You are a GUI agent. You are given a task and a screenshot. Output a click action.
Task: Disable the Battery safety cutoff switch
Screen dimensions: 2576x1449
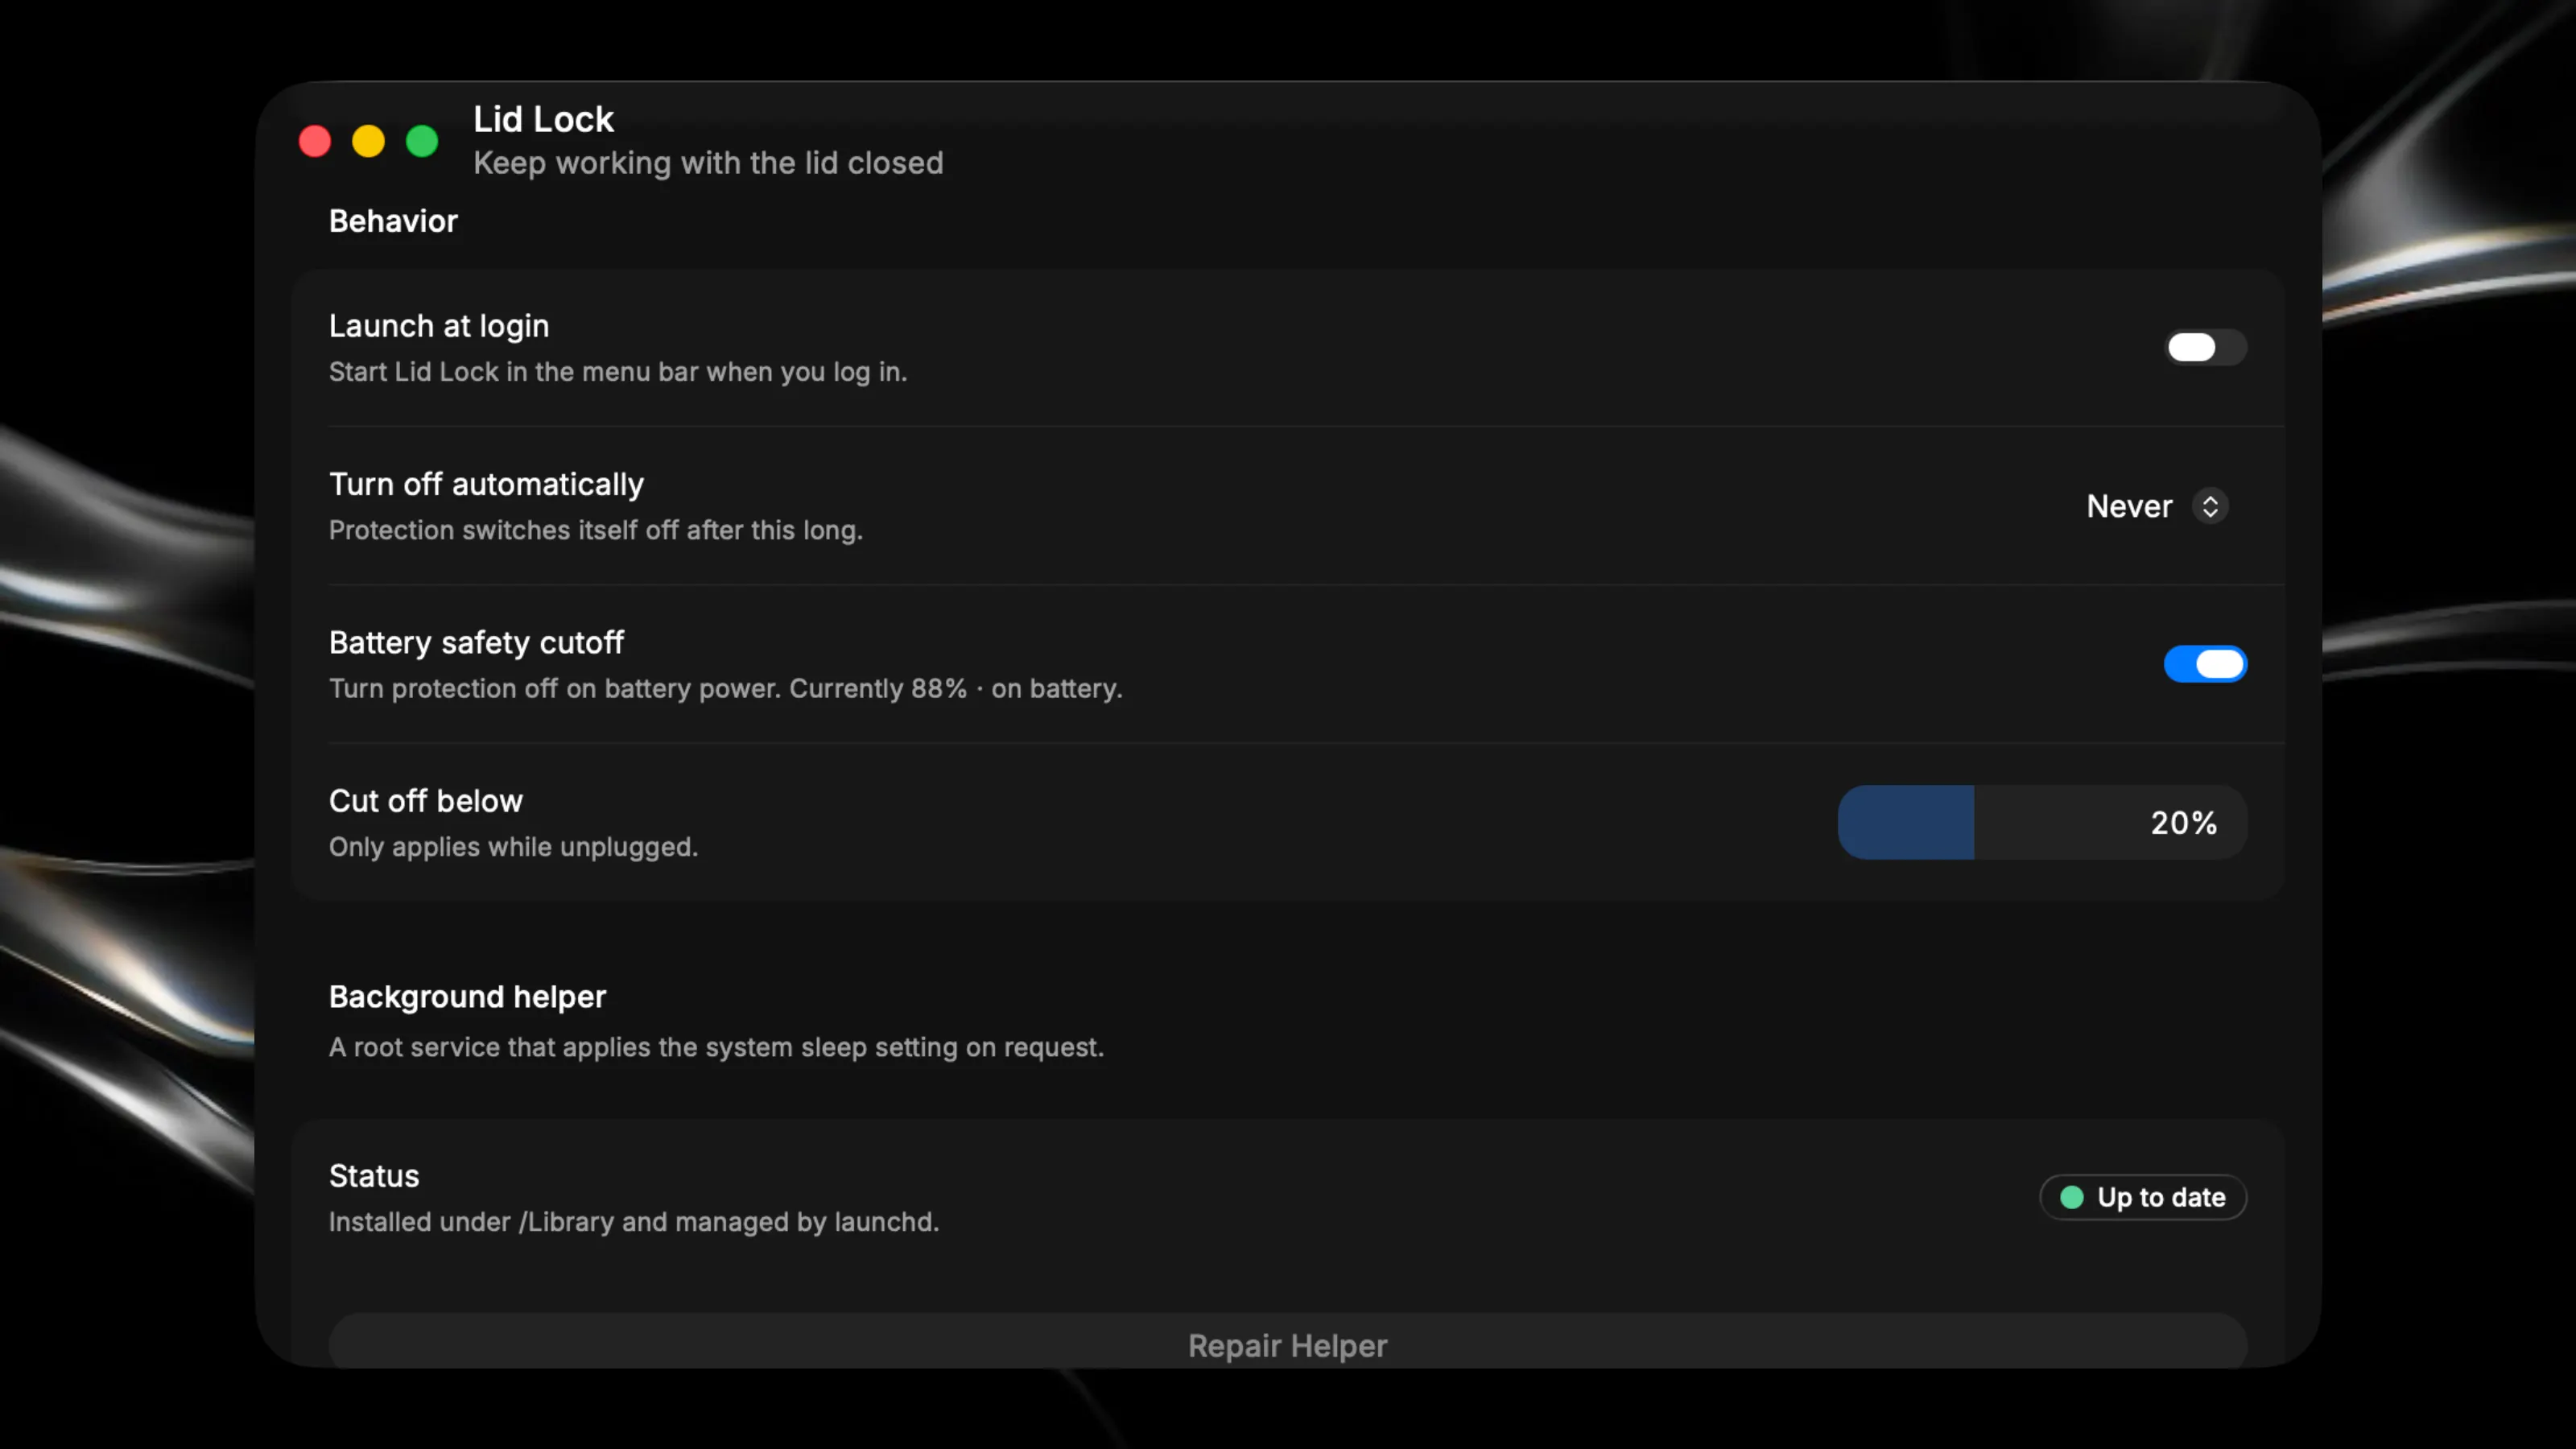2205,664
